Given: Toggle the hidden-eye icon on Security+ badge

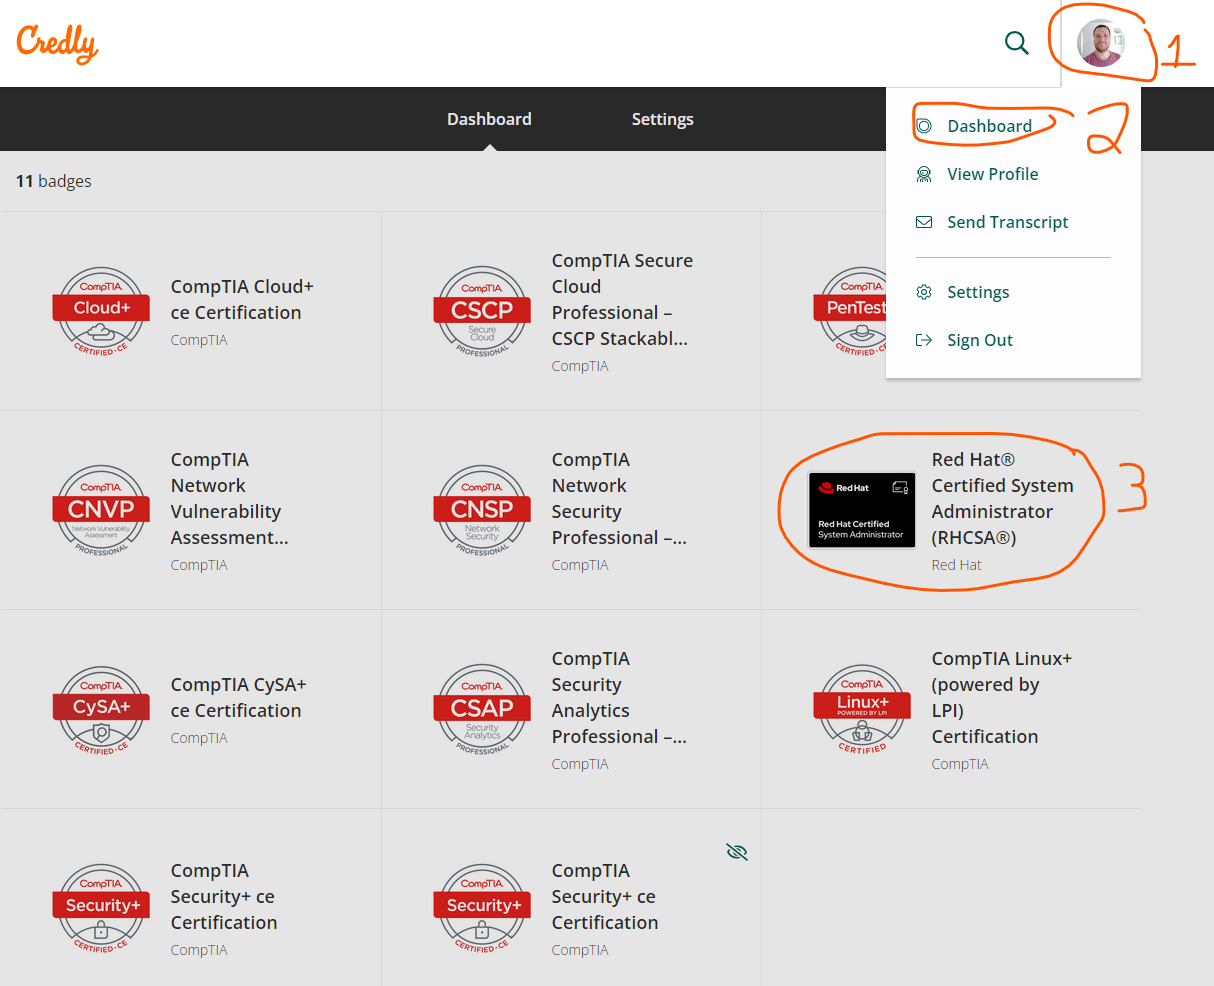Looking at the screenshot, I should [x=737, y=852].
